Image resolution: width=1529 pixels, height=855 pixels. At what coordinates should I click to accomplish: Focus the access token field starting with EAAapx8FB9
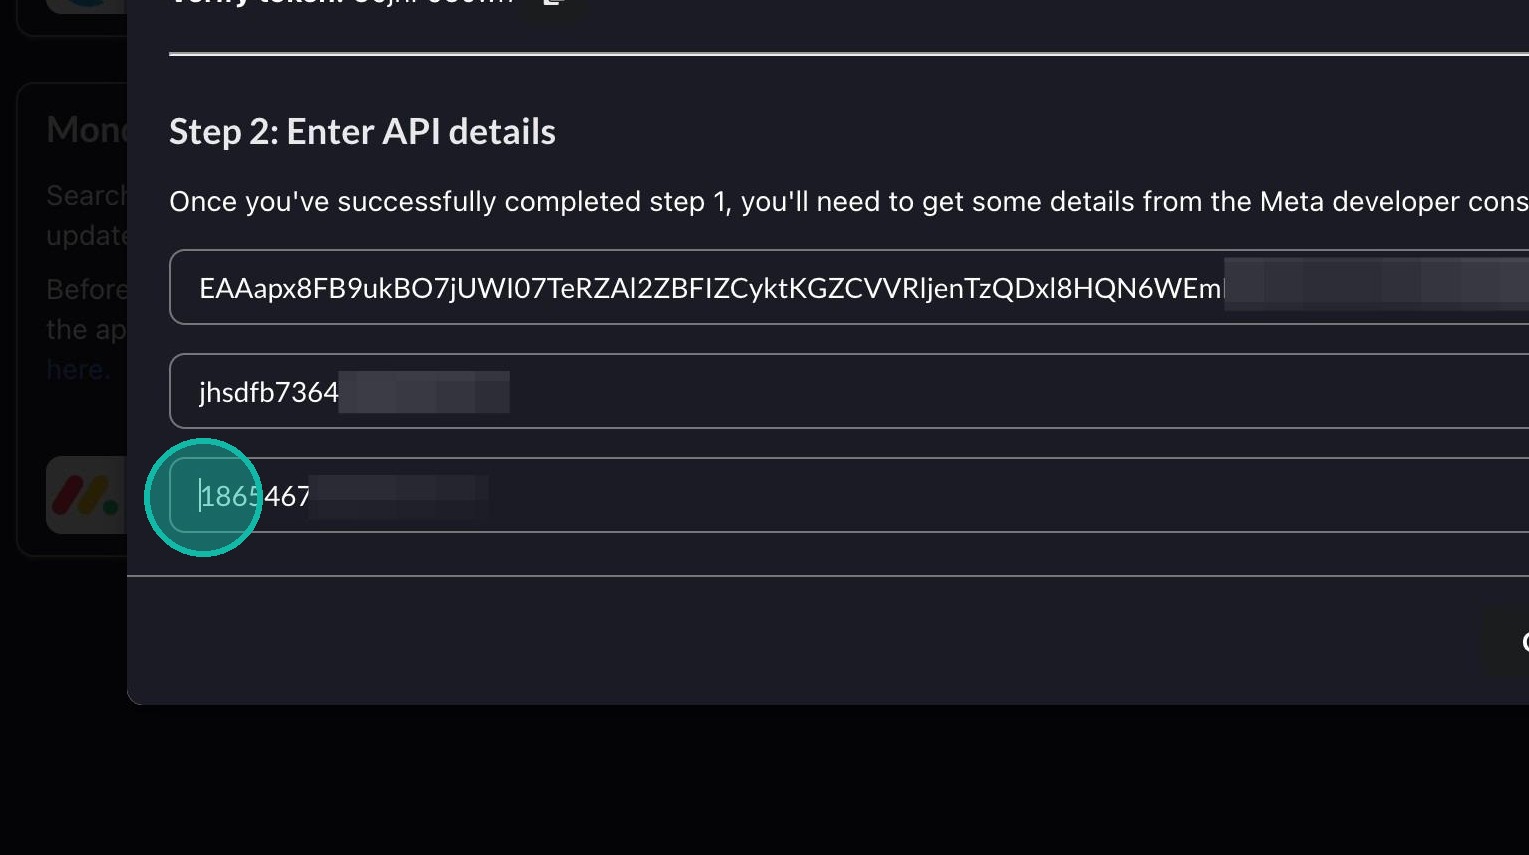(x=700, y=288)
